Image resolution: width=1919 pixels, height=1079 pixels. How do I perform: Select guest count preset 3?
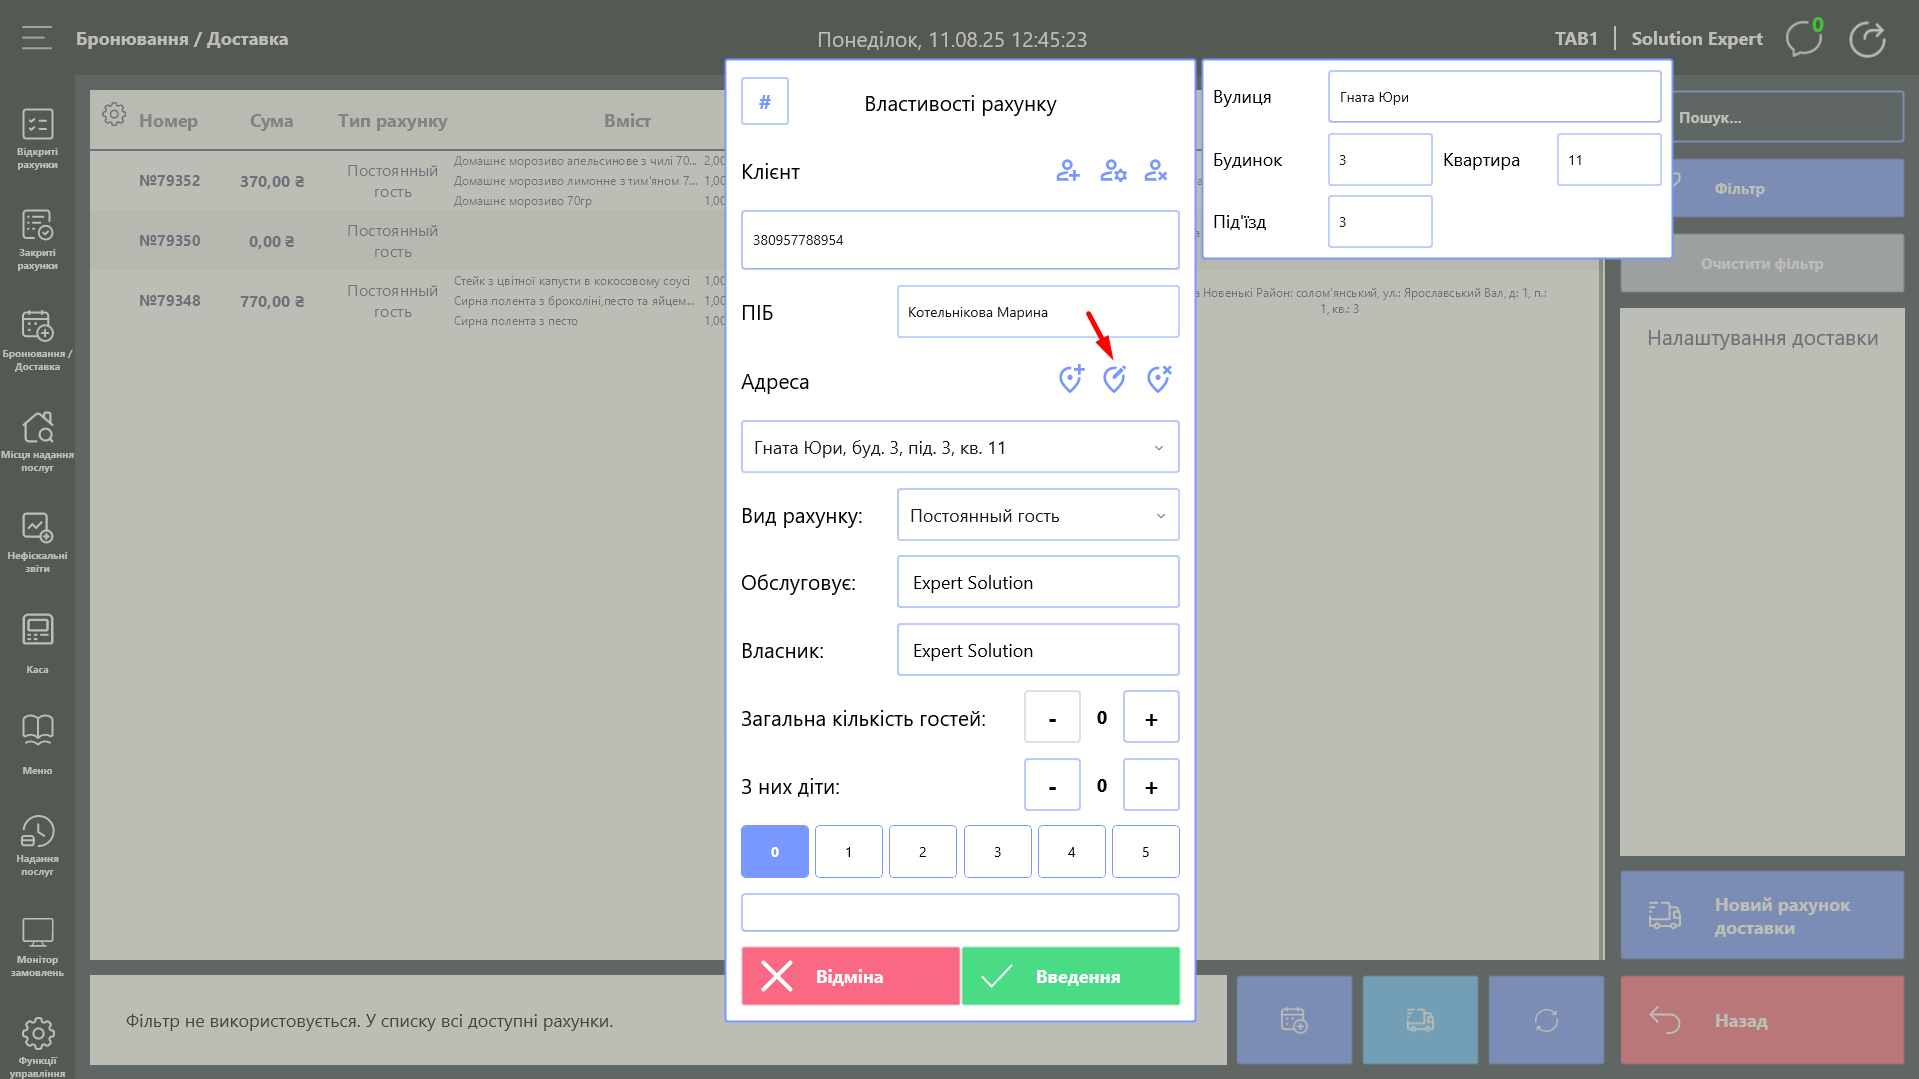click(x=997, y=852)
